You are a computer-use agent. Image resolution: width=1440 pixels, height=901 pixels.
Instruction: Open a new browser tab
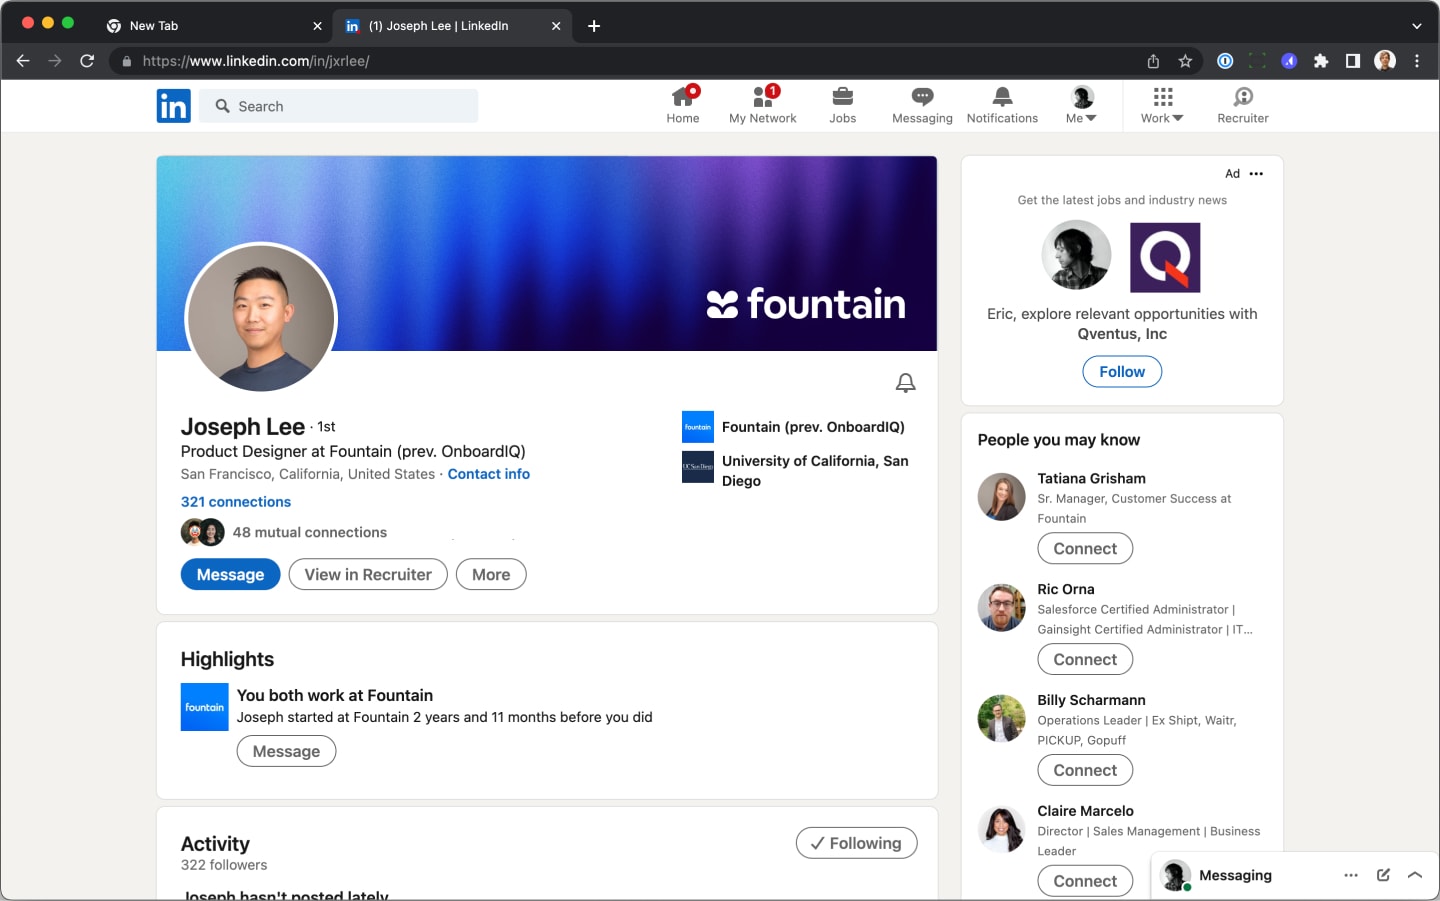pyautogui.click(x=594, y=26)
